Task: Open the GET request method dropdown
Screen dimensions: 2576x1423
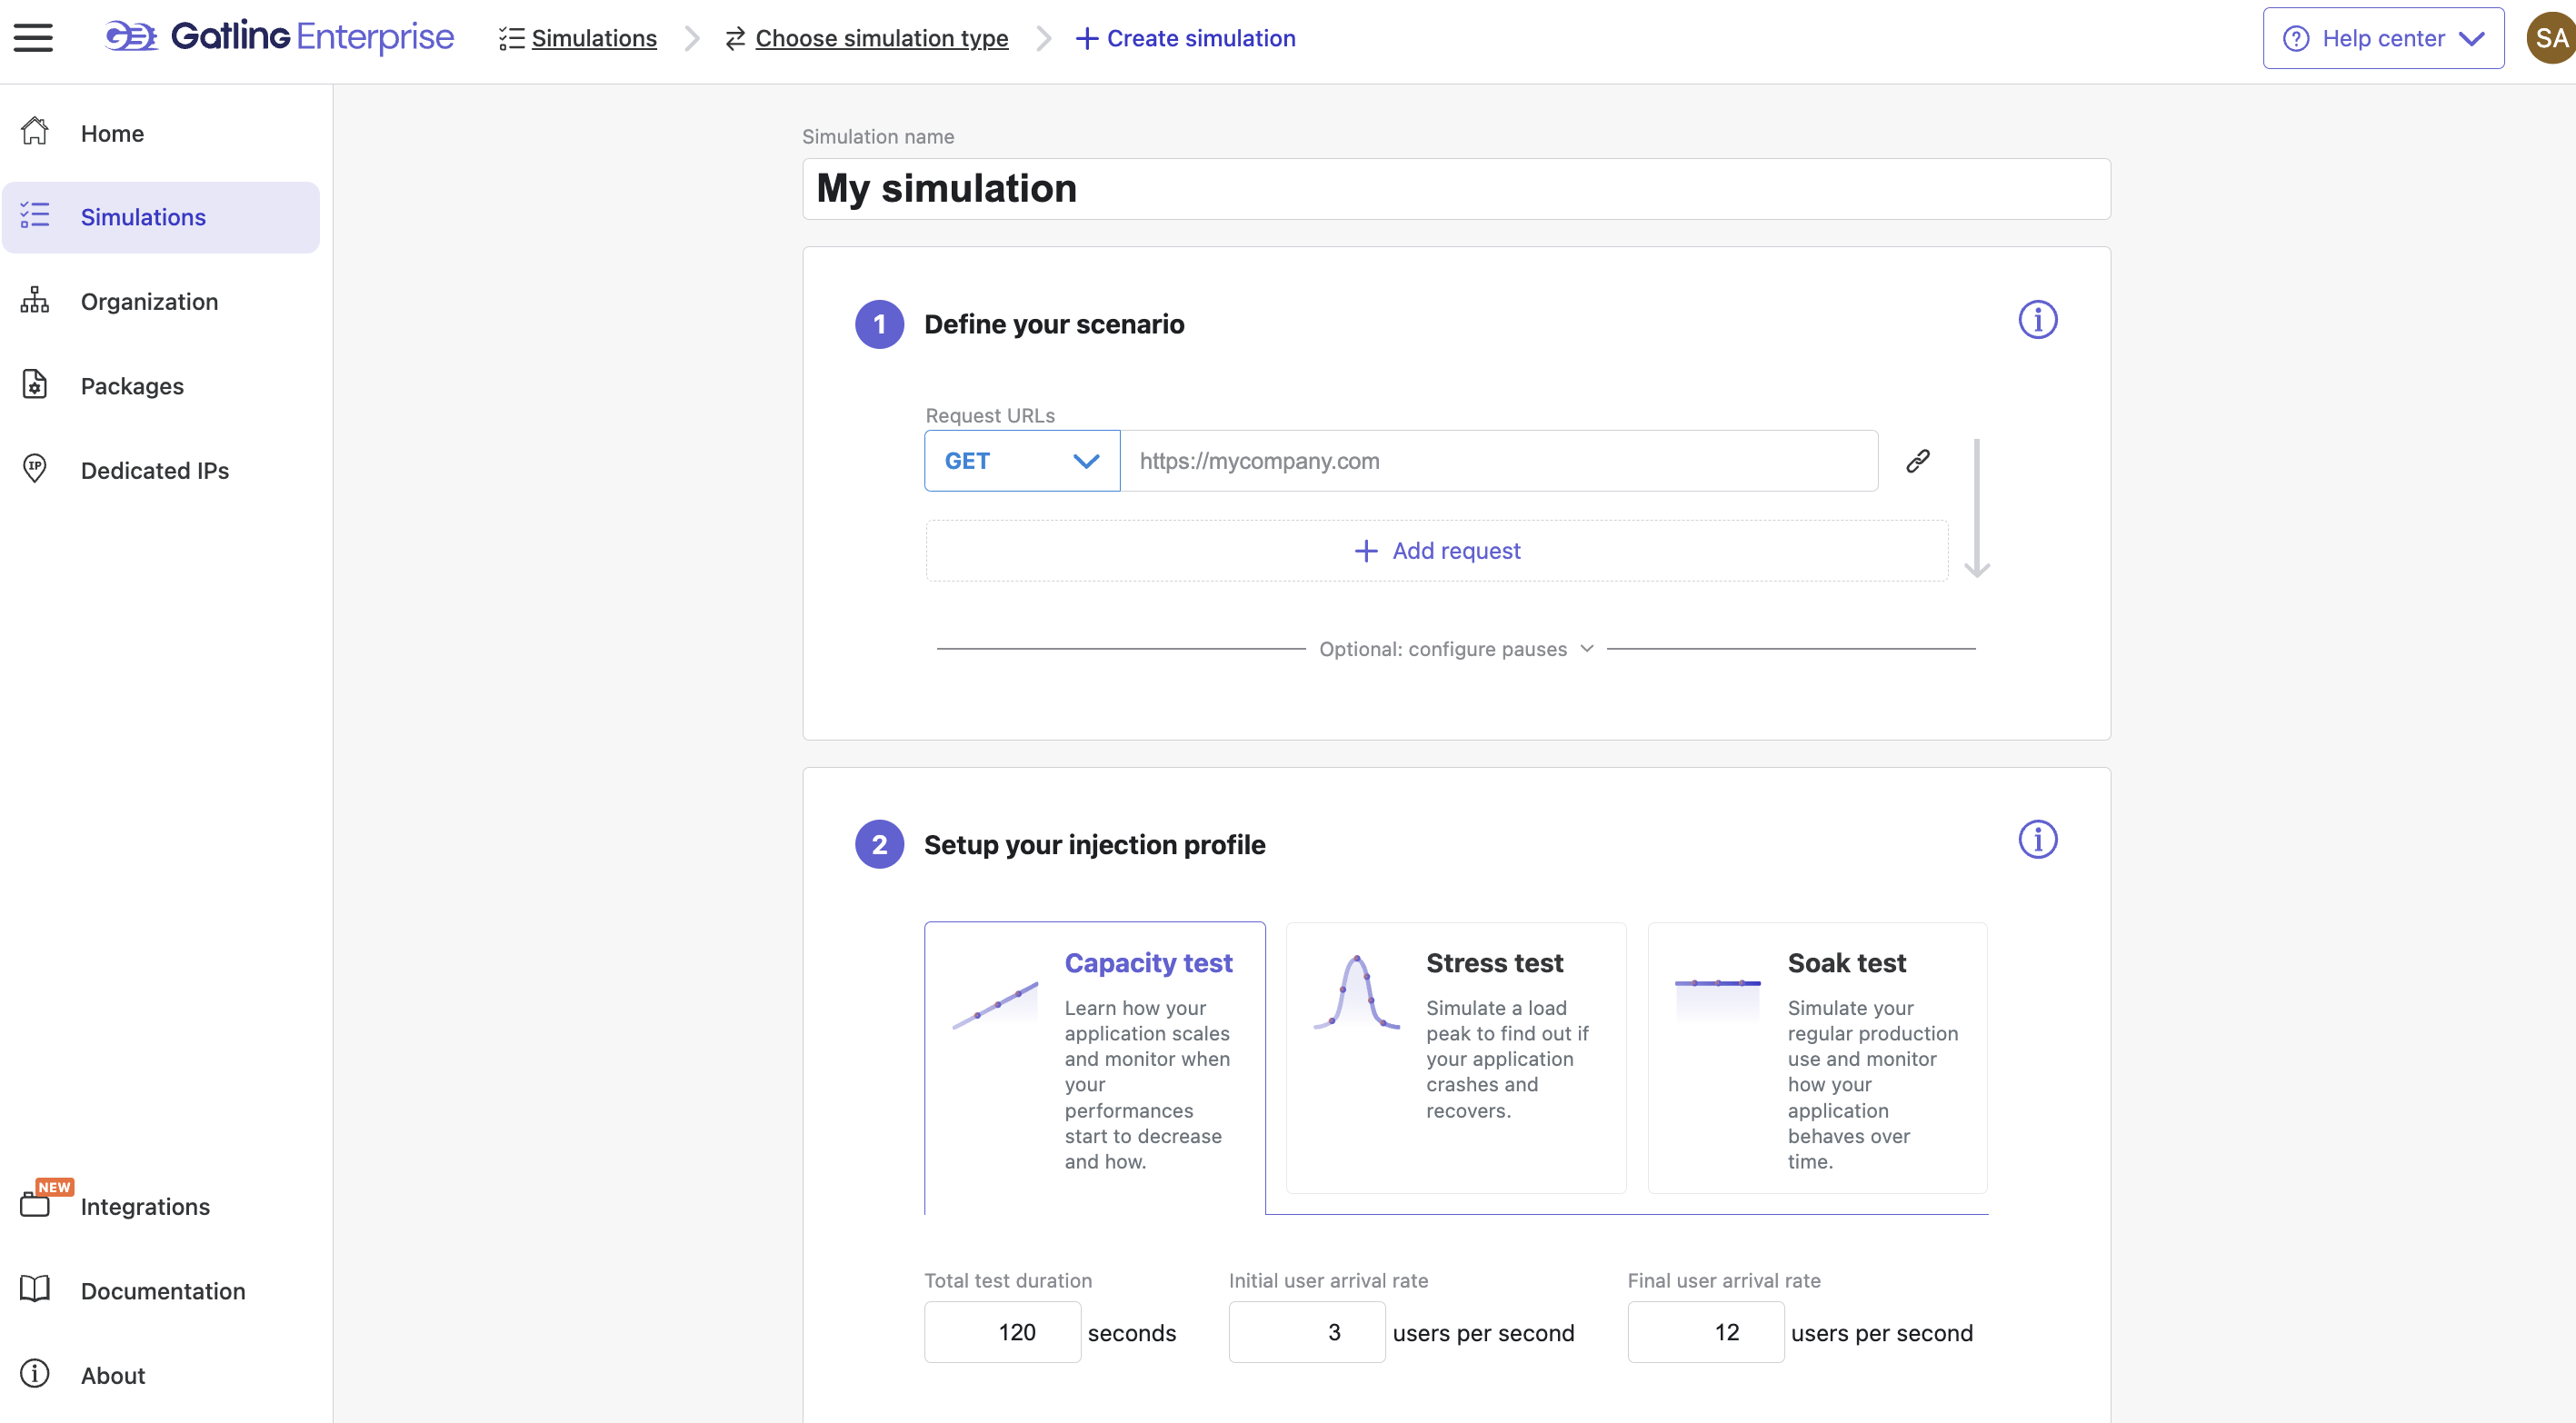Action: pyautogui.click(x=1021, y=461)
